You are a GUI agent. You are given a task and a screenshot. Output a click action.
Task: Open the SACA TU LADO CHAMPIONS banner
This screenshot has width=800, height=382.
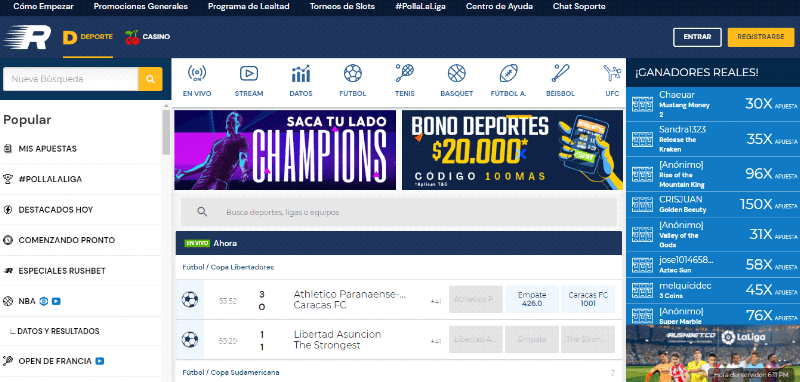point(285,150)
